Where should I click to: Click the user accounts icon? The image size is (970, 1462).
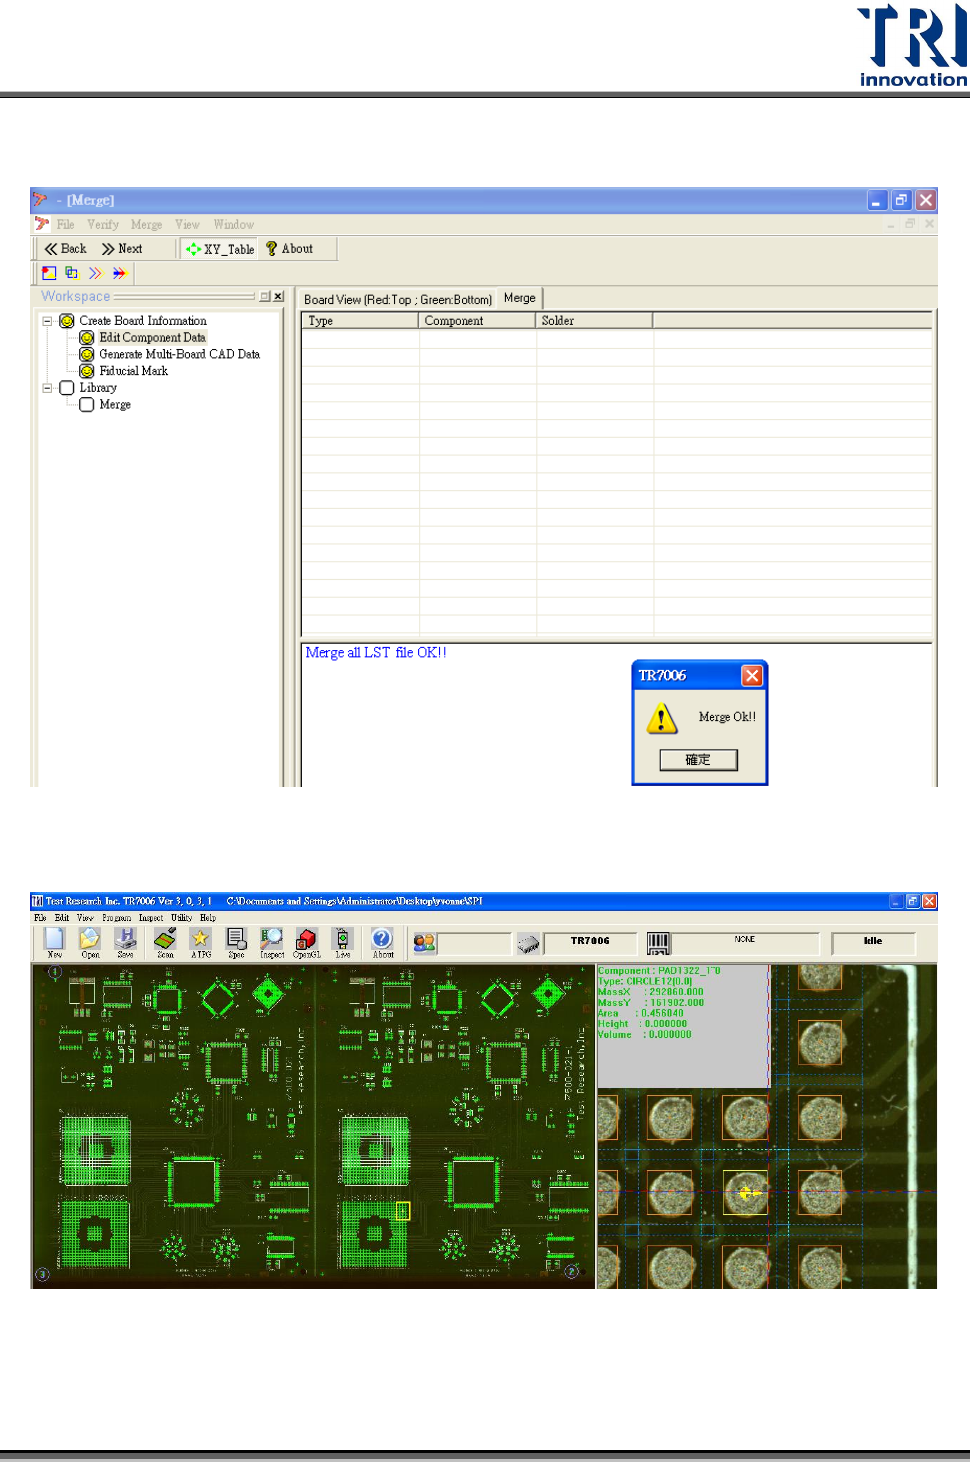coord(424,943)
